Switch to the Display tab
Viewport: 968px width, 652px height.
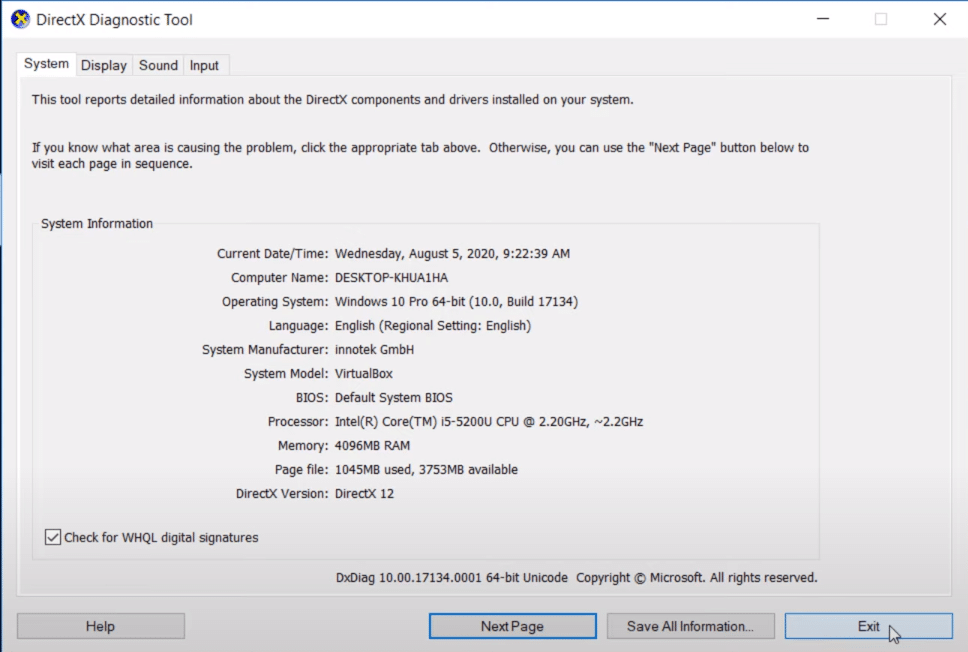[x=103, y=65]
